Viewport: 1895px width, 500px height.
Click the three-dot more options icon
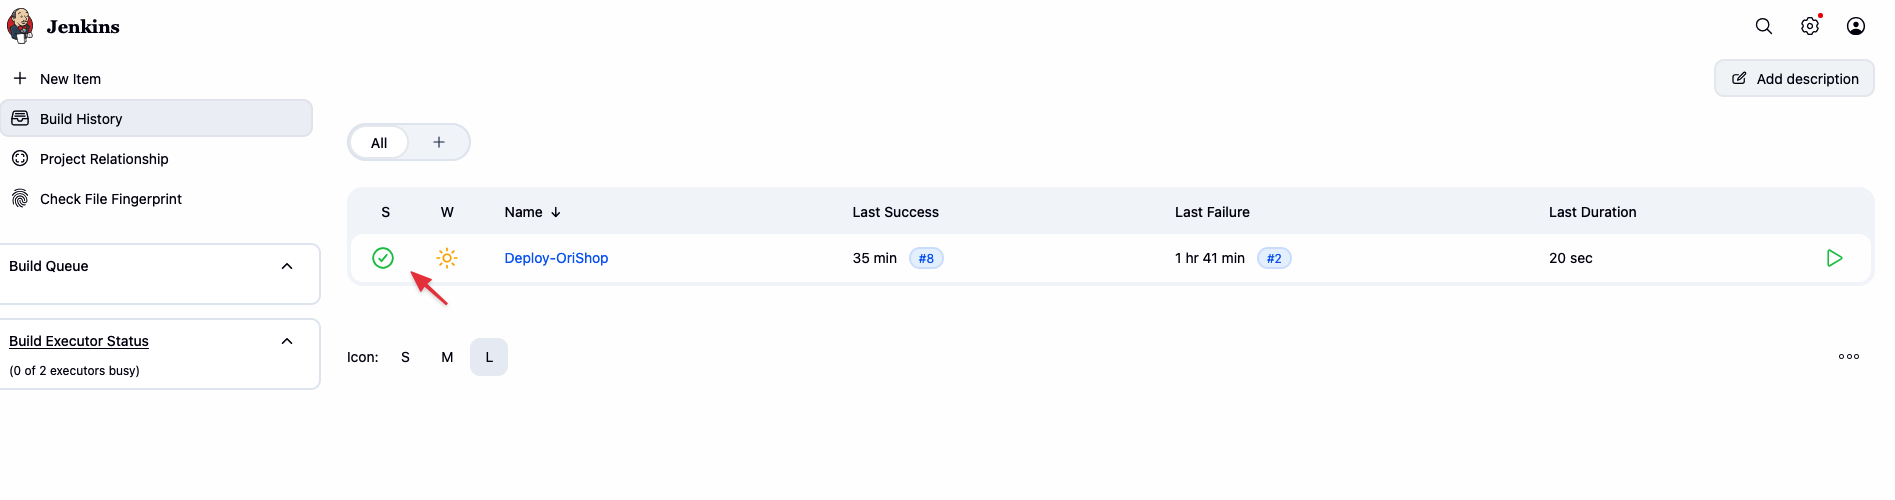coord(1849,356)
